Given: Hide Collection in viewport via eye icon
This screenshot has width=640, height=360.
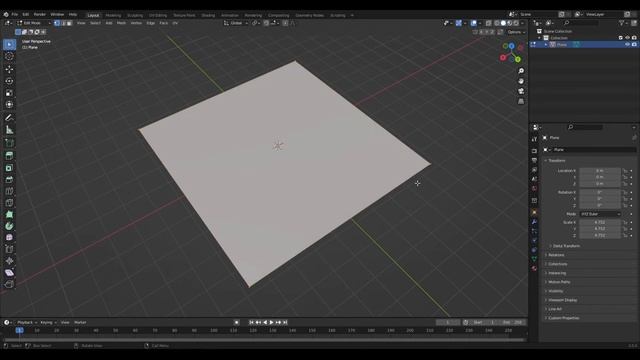Looking at the screenshot, I should point(627,38).
